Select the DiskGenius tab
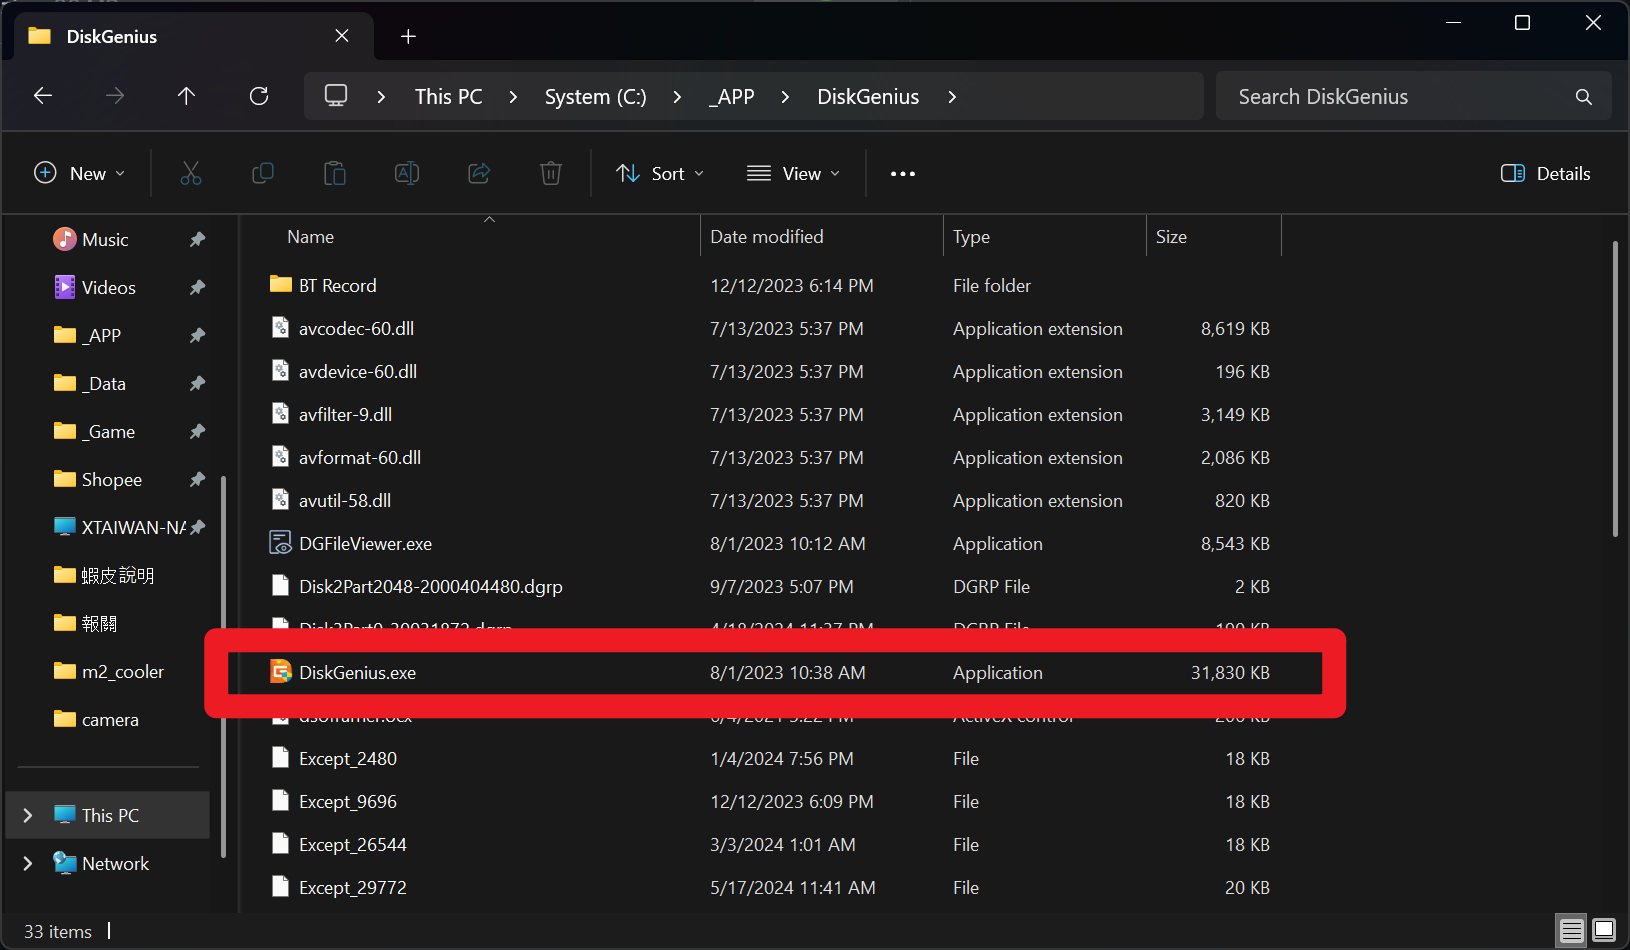Image resolution: width=1630 pixels, height=950 pixels. coord(194,36)
